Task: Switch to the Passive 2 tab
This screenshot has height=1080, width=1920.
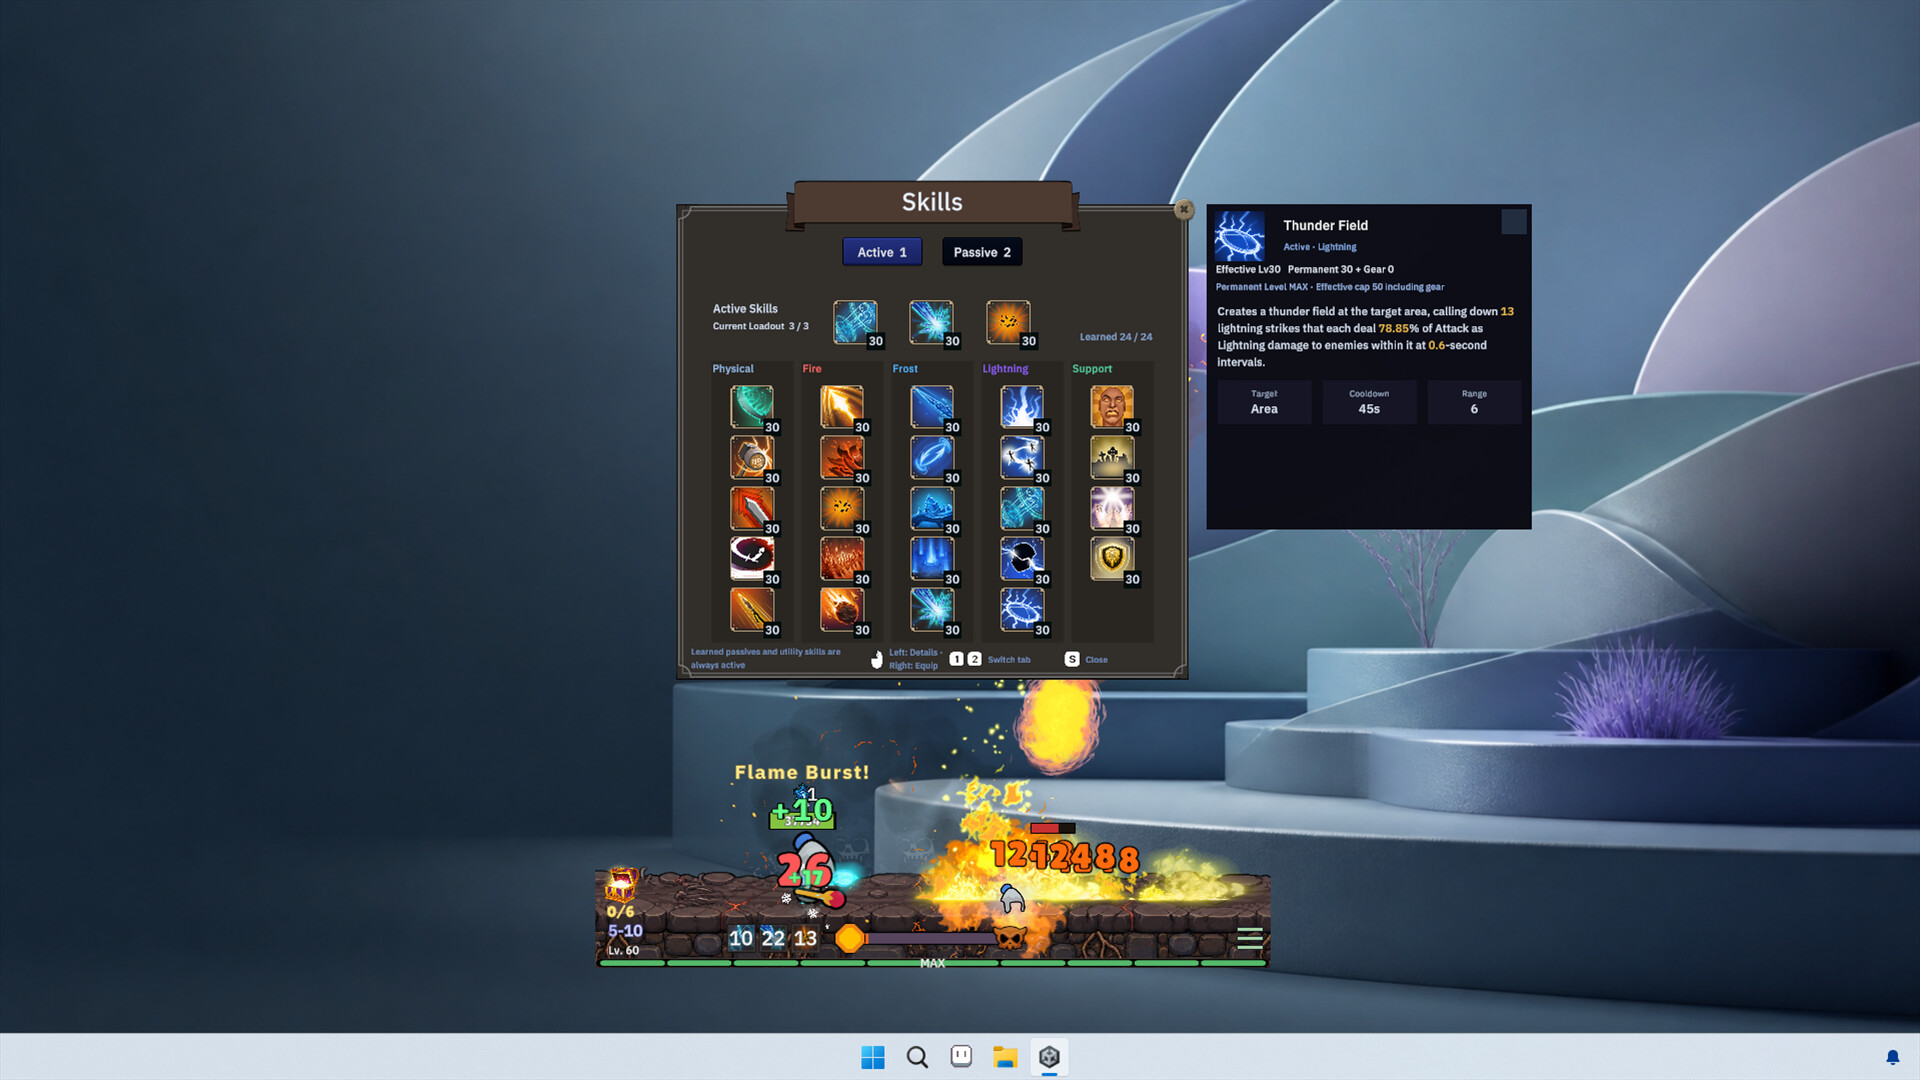Action: pyautogui.click(x=982, y=252)
